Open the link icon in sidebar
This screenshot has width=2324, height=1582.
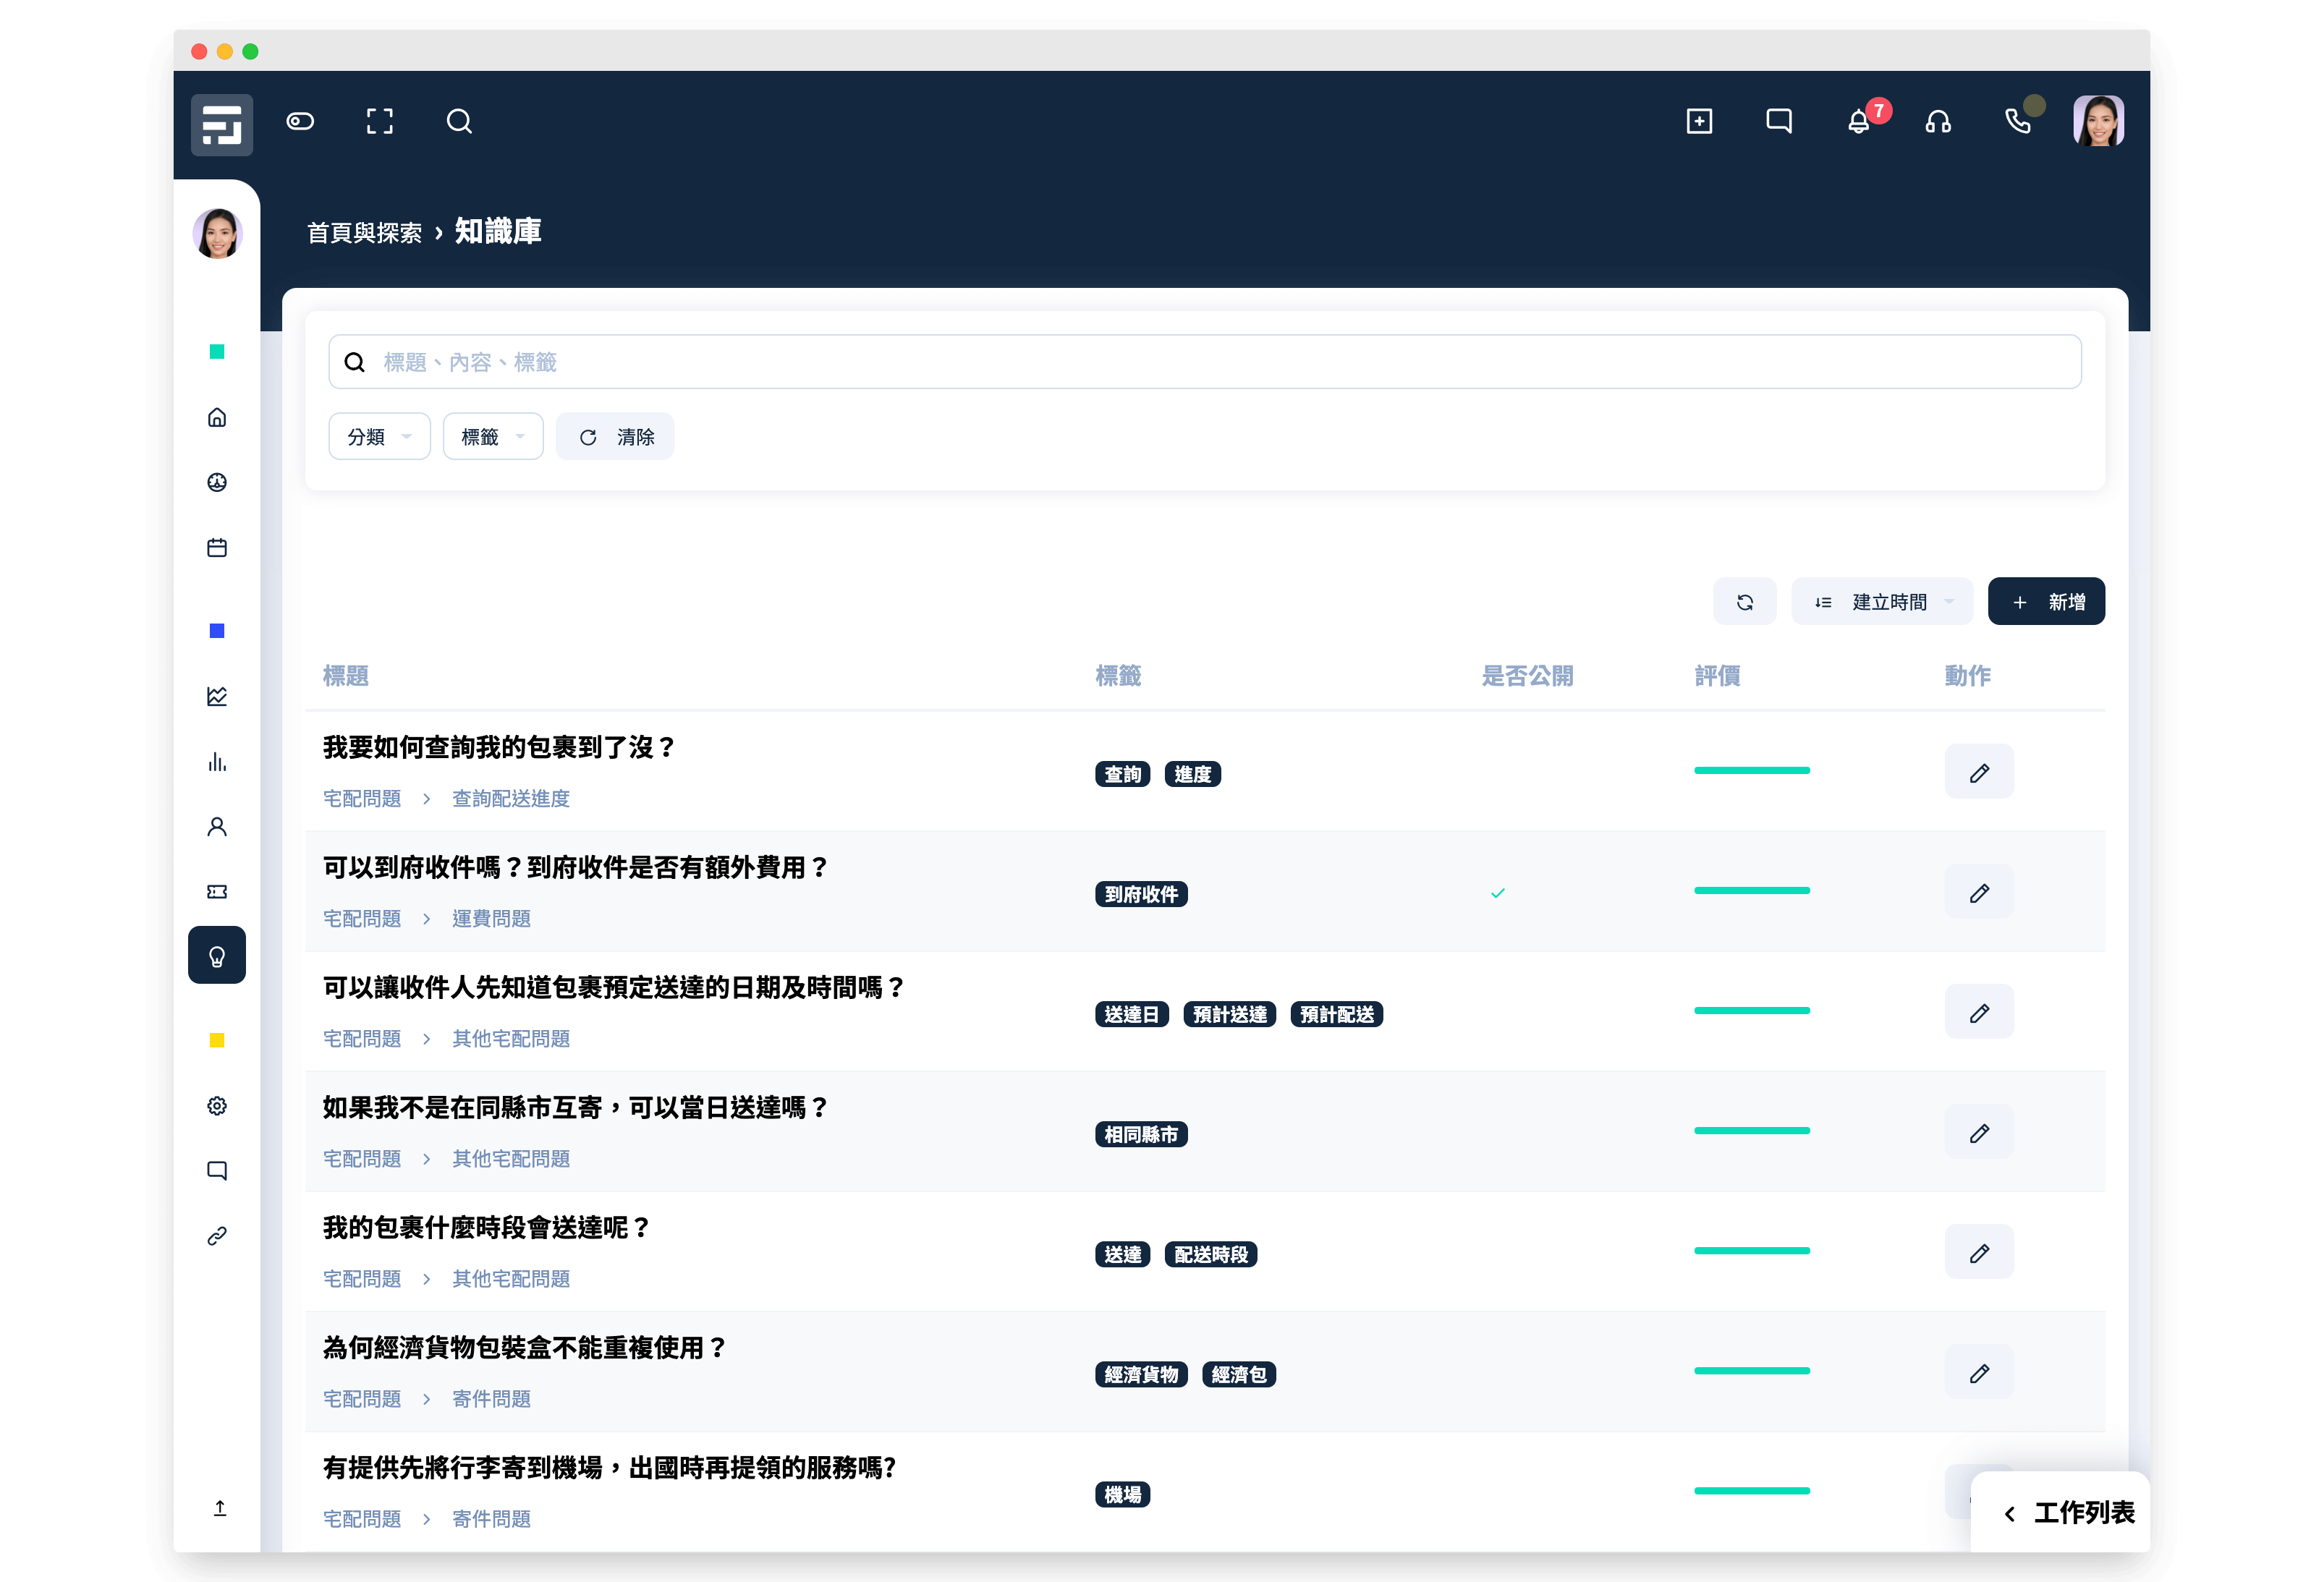217,1237
